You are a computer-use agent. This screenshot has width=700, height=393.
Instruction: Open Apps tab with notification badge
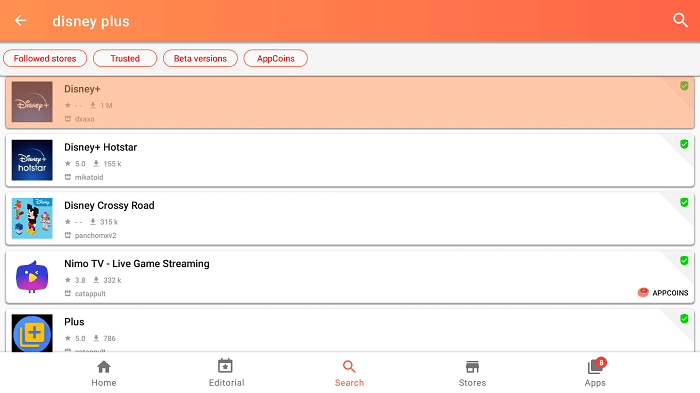(595, 373)
